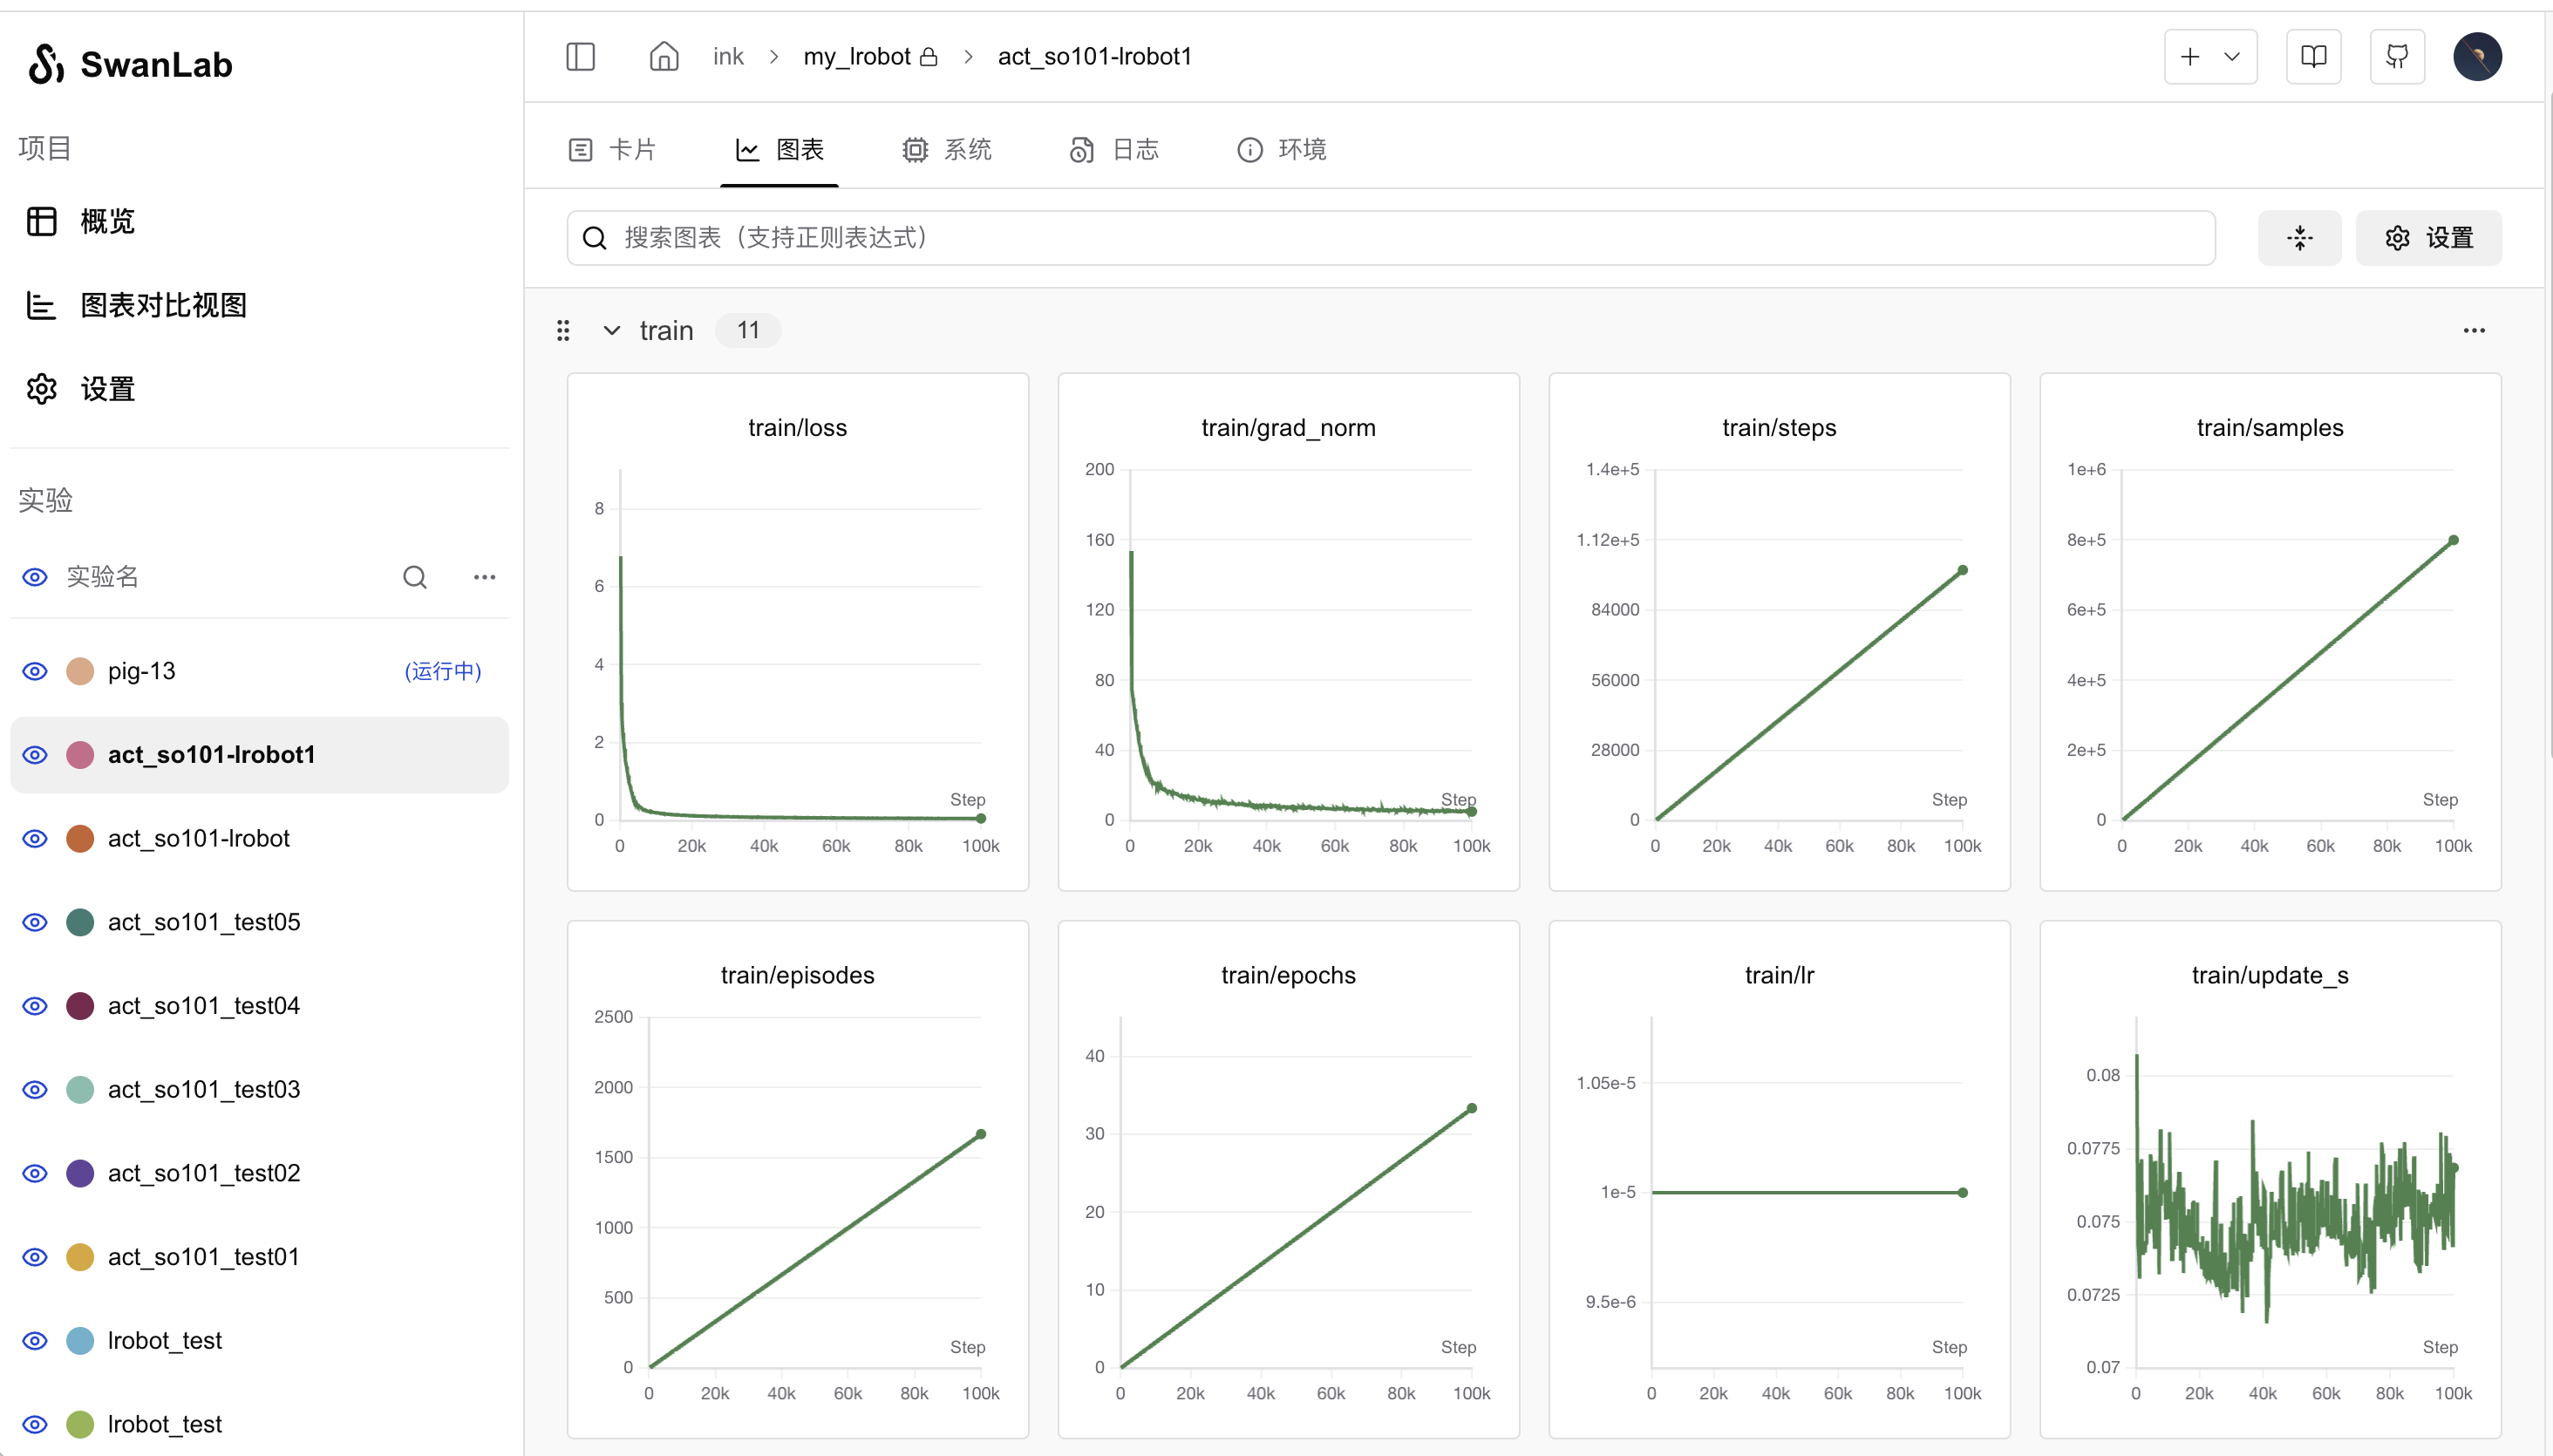2553x1456 pixels.
Task: Click pig-13 color swatch
Action: [80, 671]
